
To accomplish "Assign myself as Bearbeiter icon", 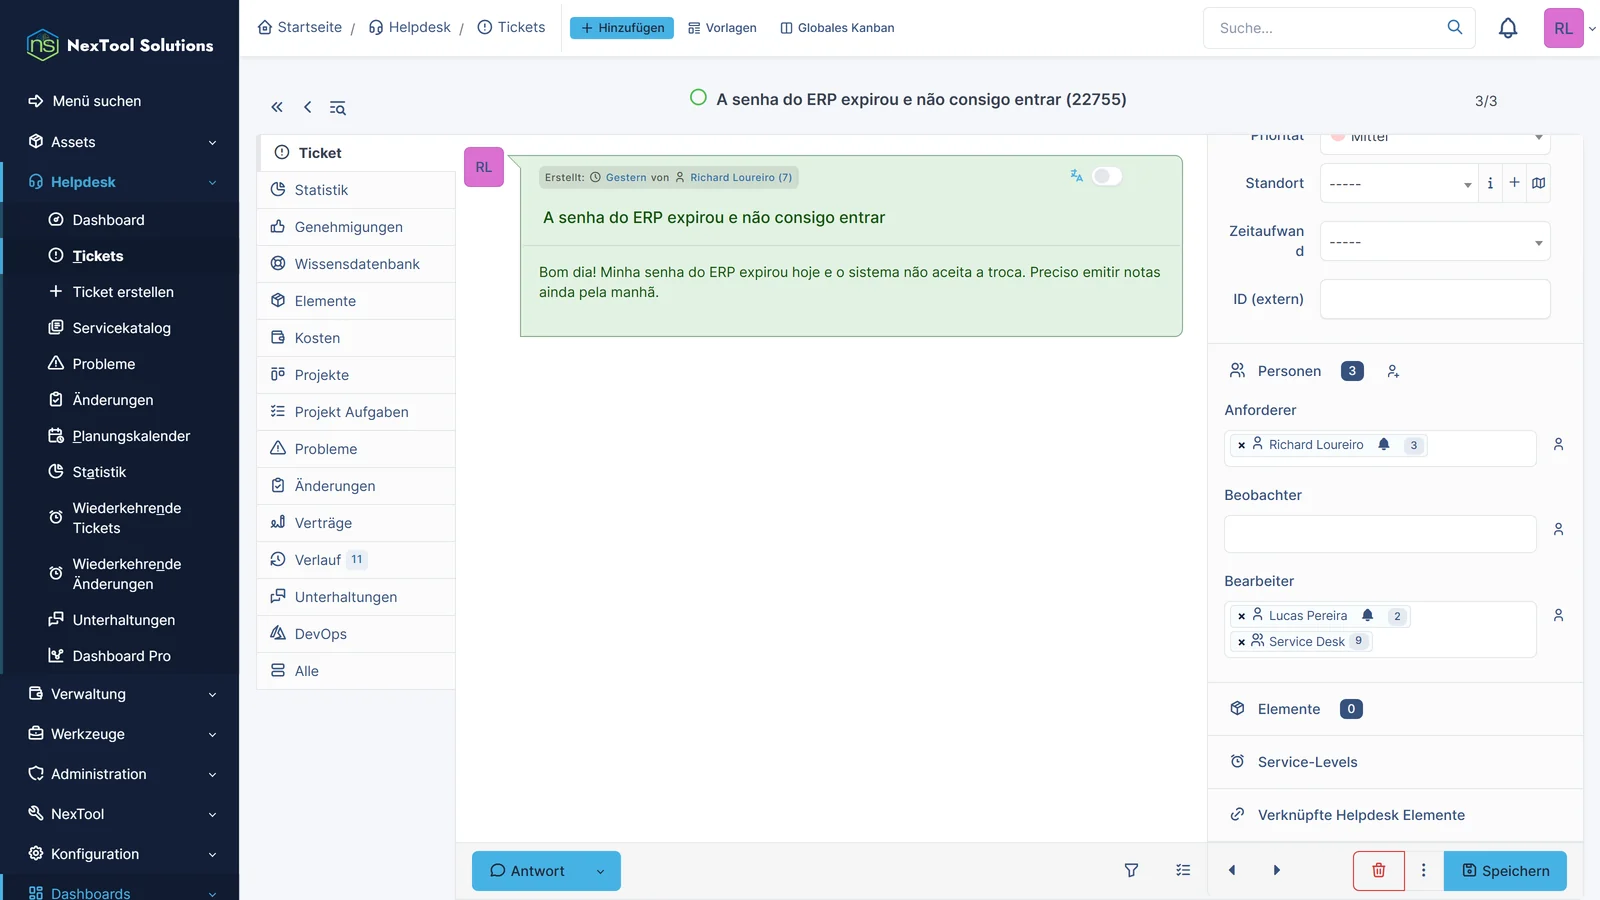I will pos(1558,615).
